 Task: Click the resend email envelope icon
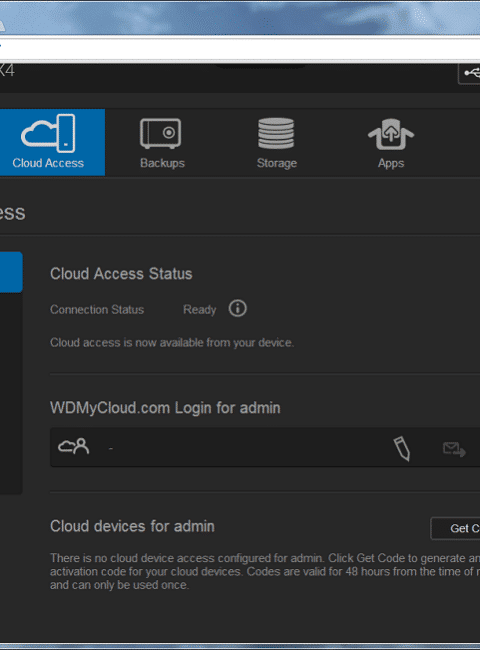[x=454, y=449]
